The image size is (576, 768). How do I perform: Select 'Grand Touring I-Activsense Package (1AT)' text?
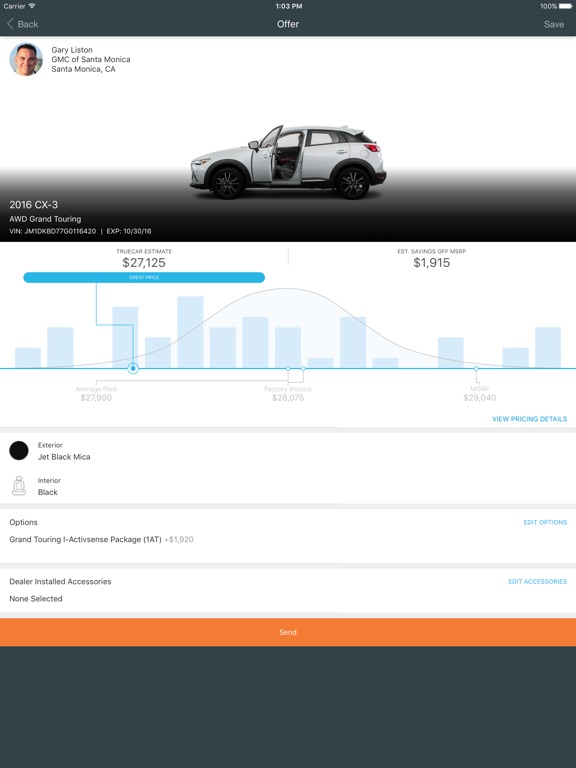coord(85,539)
